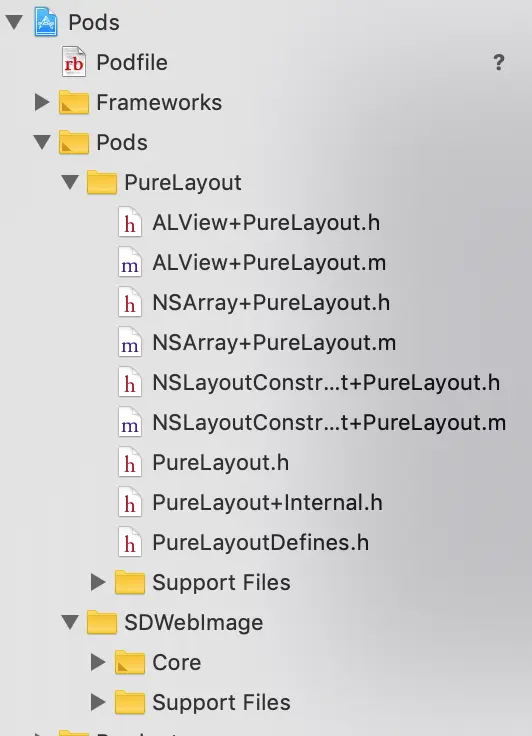Click the Podfile ruby file icon
Image resolution: width=532 pixels, height=736 pixels.
point(74,62)
